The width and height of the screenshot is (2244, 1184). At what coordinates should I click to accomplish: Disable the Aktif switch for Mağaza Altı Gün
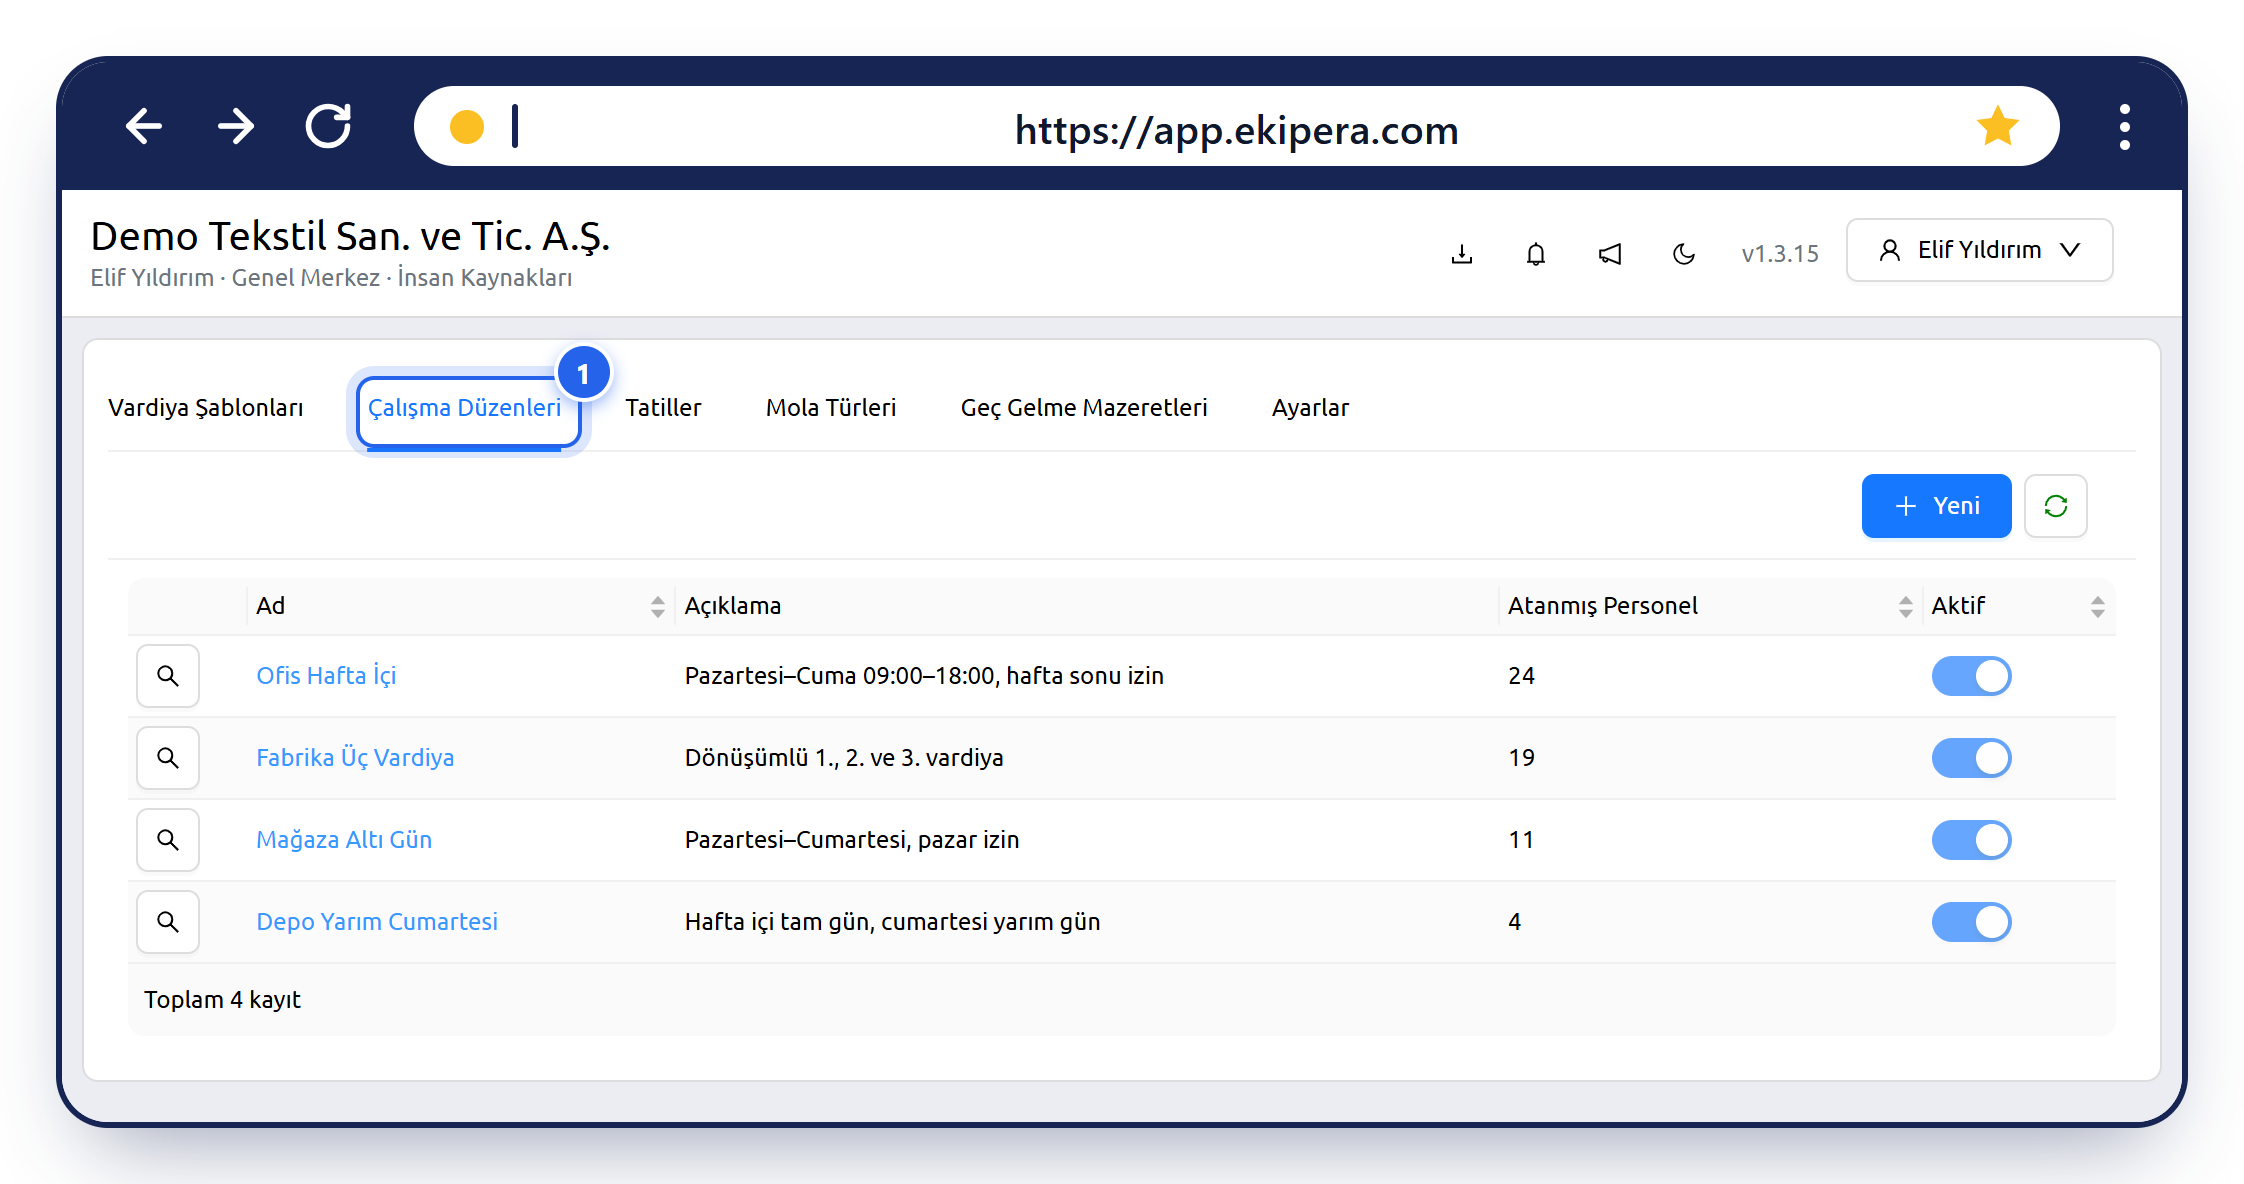click(x=1971, y=840)
